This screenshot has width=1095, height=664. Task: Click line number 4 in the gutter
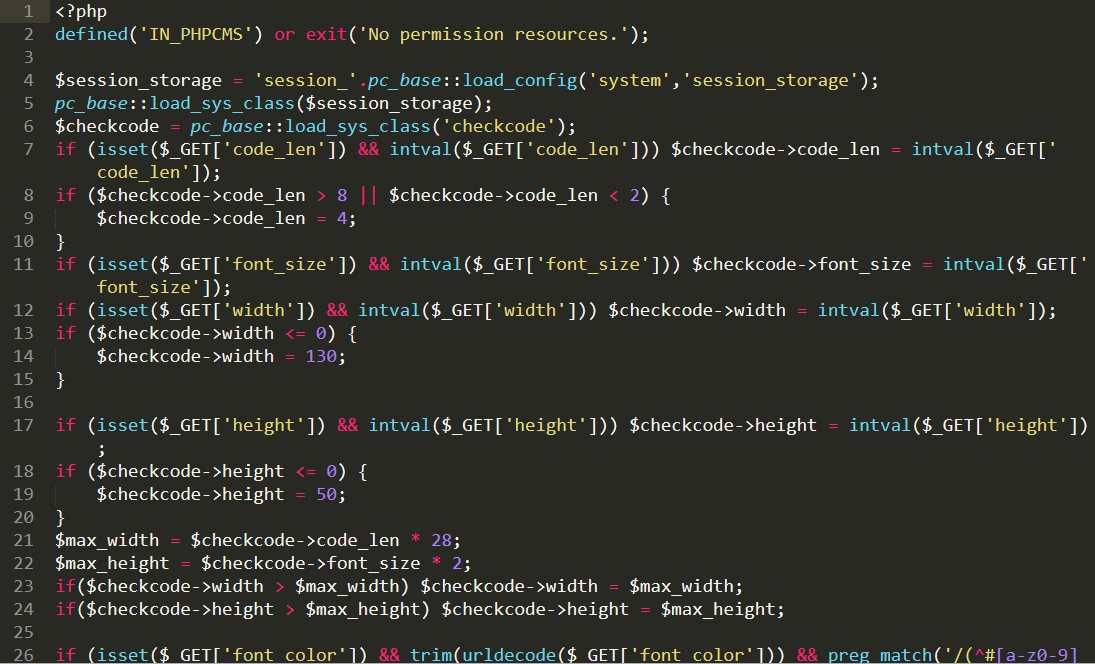coord(29,80)
